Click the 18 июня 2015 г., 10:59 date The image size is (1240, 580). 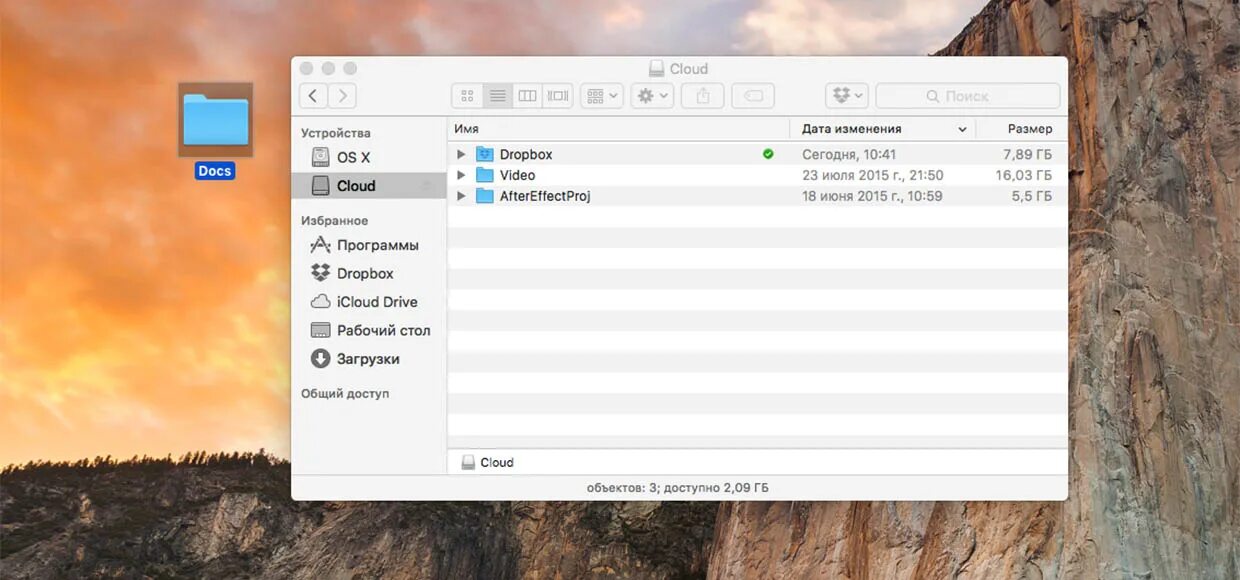click(873, 196)
